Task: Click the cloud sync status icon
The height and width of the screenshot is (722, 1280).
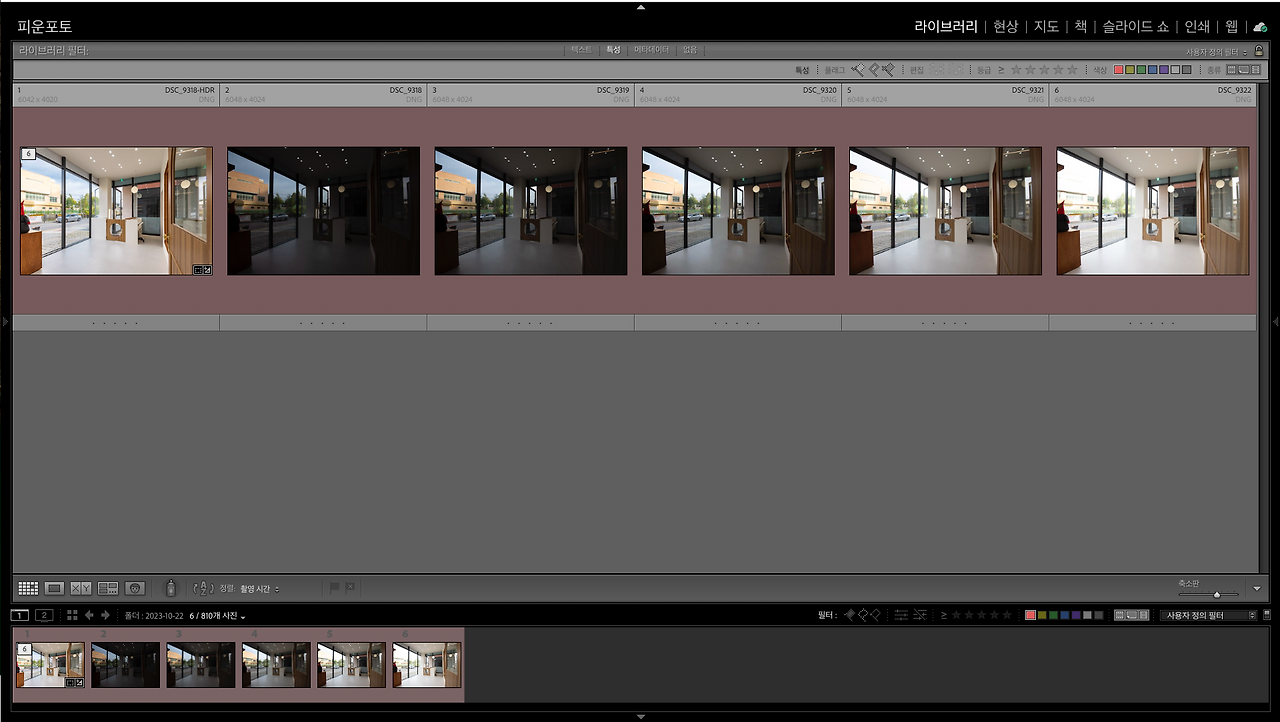Action: (1260, 27)
